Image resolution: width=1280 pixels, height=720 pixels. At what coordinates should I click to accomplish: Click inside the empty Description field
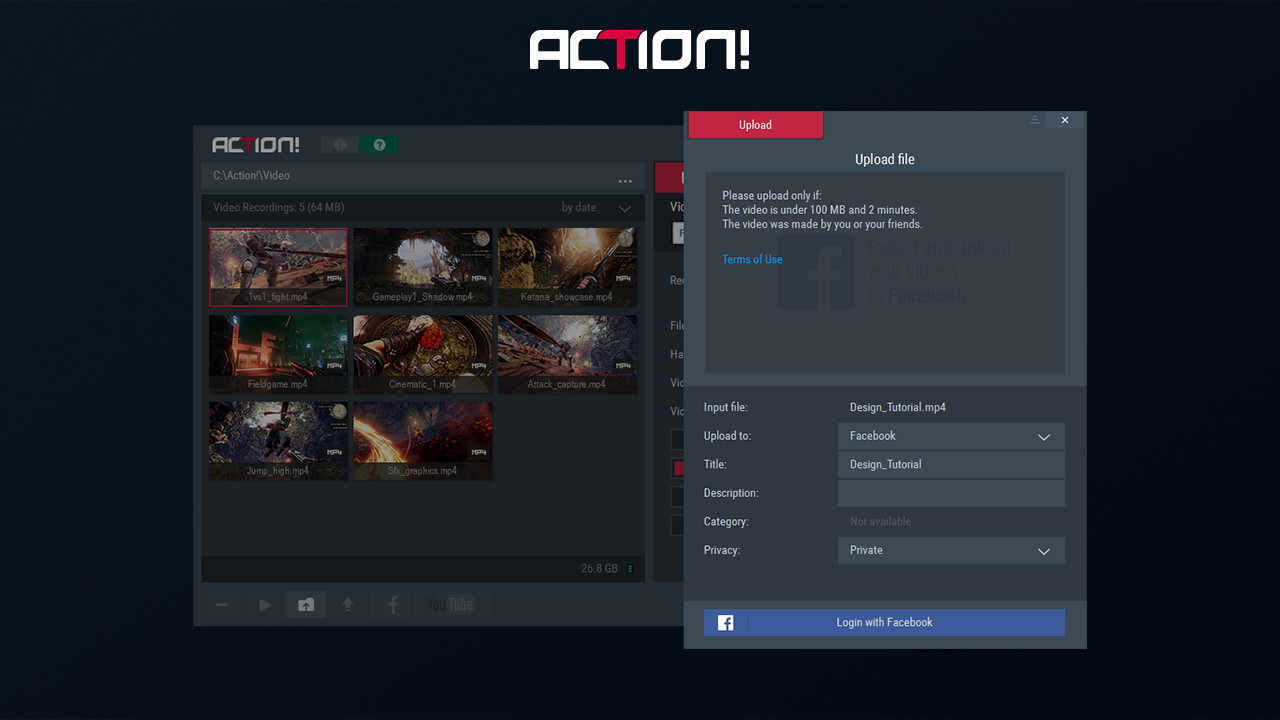coord(950,492)
